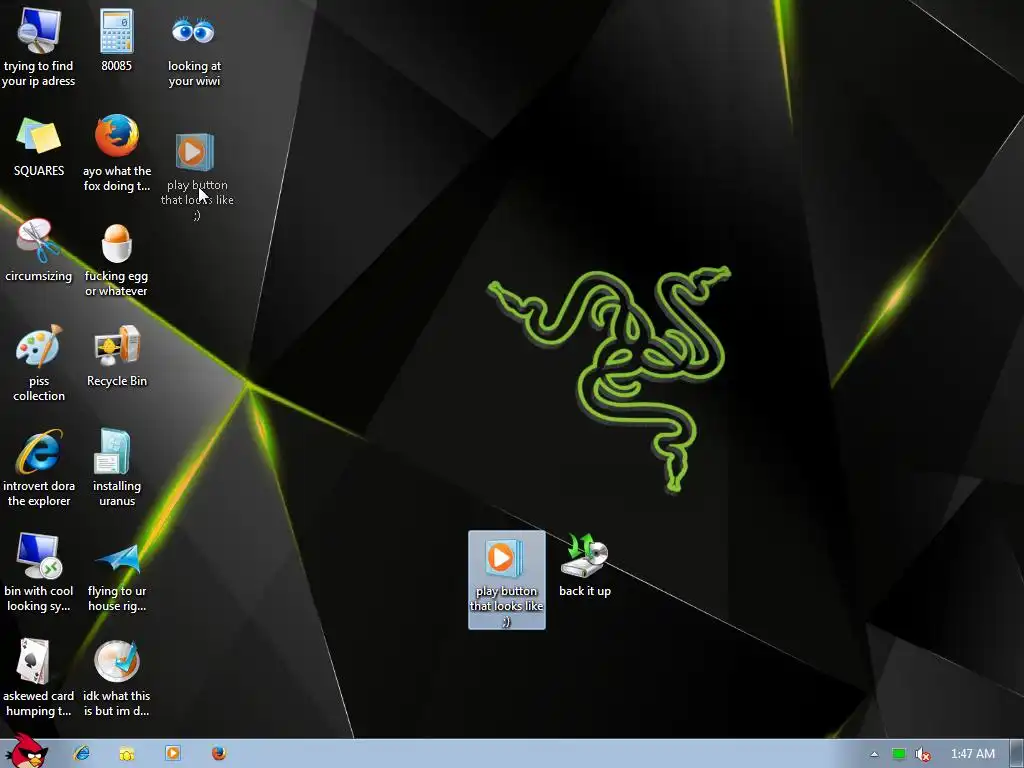Open Firefox from the taskbar
This screenshot has width=1024, height=768.
click(219, 754)
